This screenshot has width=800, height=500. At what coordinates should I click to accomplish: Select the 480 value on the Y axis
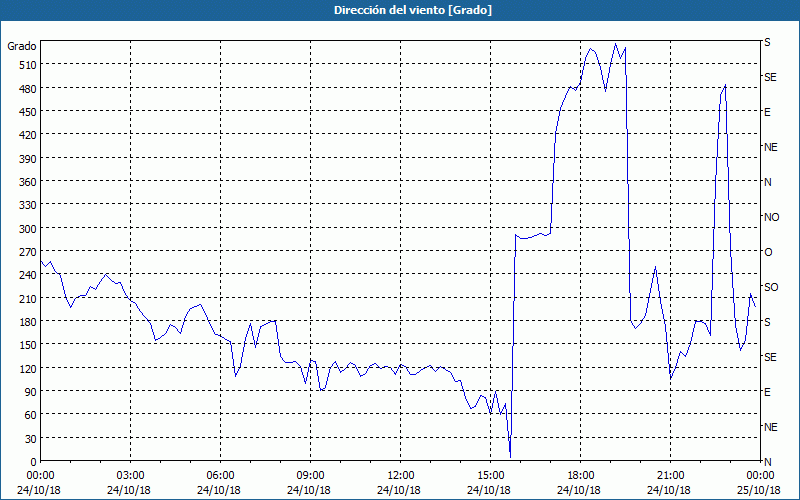pyautogui.click(x=28, y=89)
